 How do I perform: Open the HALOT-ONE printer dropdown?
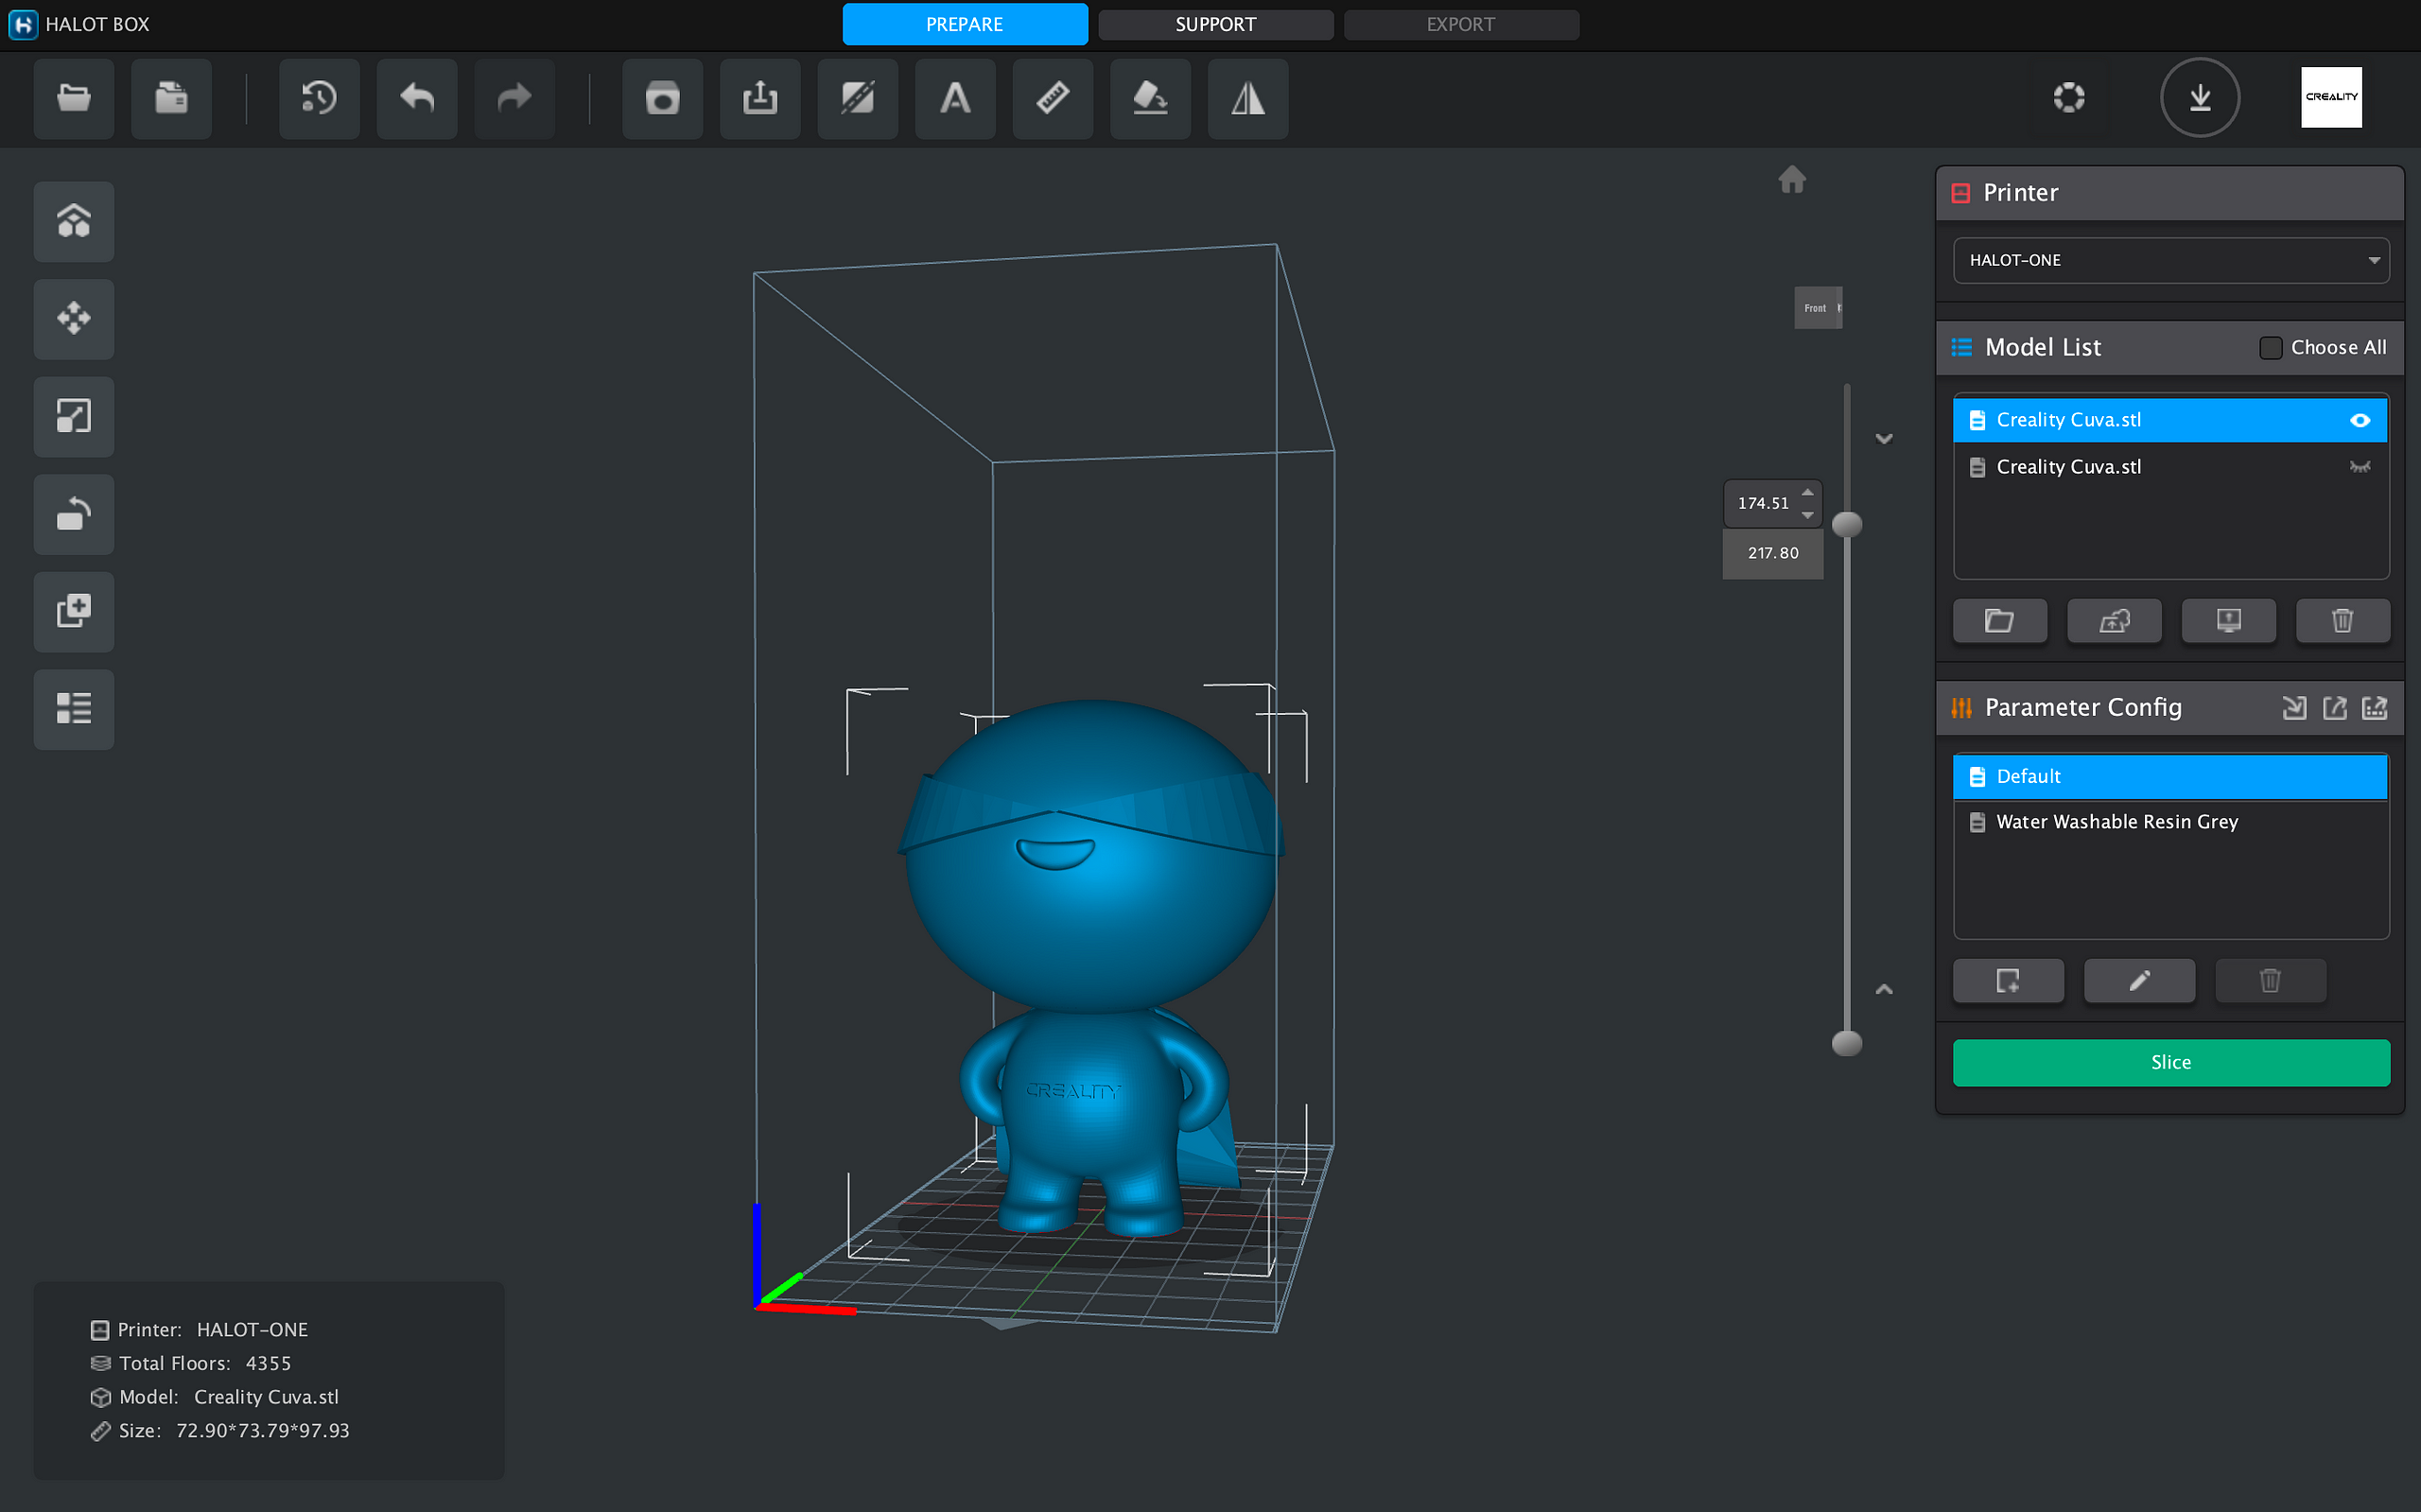[x=2170, y=260]
